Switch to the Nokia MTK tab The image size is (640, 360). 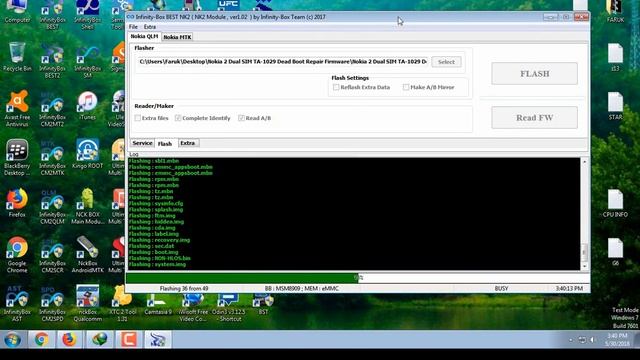[177, 37]
